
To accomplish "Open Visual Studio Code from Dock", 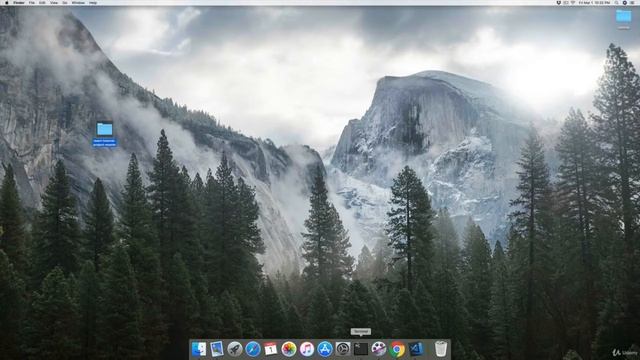I will [415, 349].
